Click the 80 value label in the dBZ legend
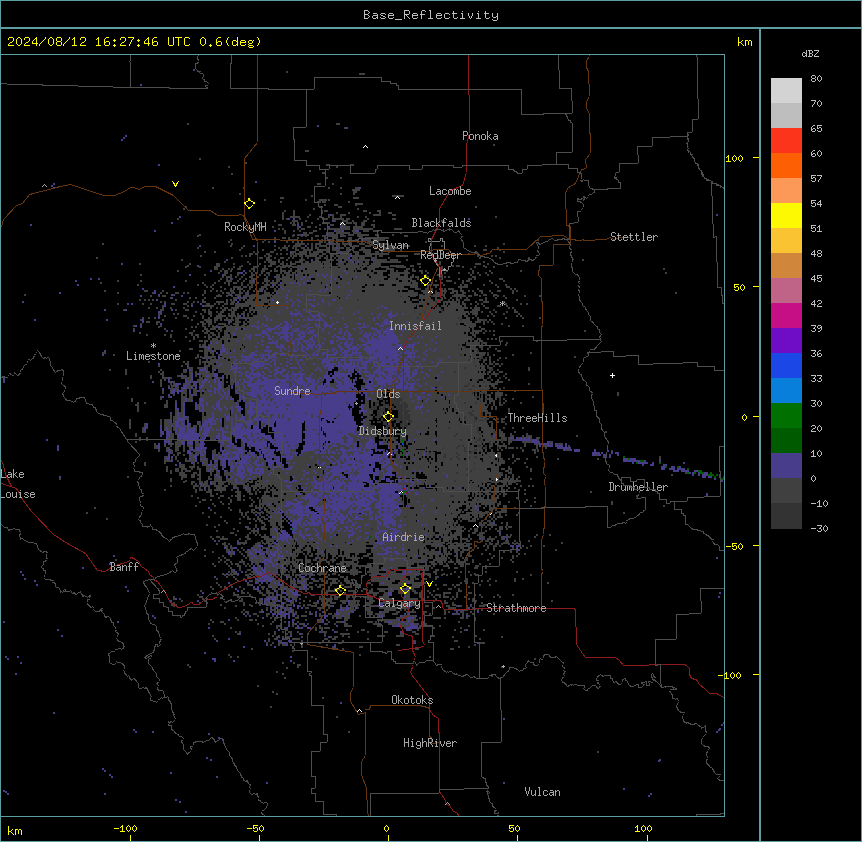Image resolution: width=862 pixels, height=842 pixels. 816,79
